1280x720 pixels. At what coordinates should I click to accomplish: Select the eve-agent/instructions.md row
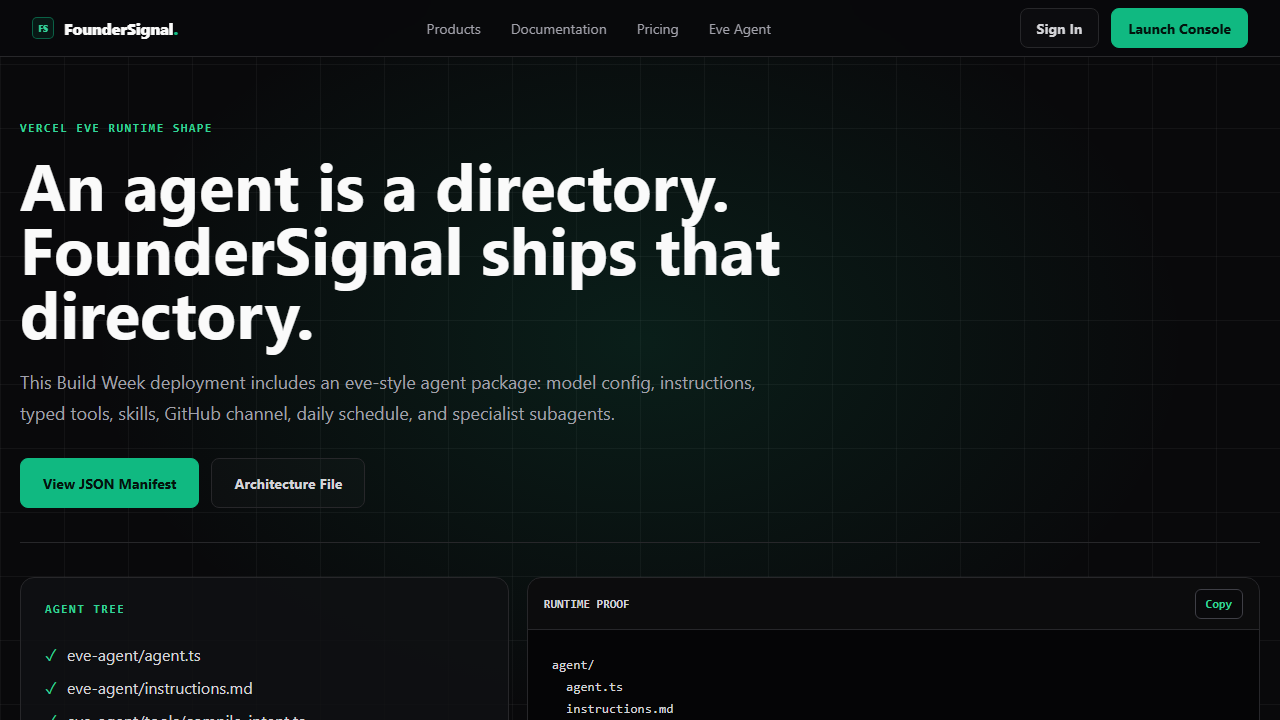264,689
